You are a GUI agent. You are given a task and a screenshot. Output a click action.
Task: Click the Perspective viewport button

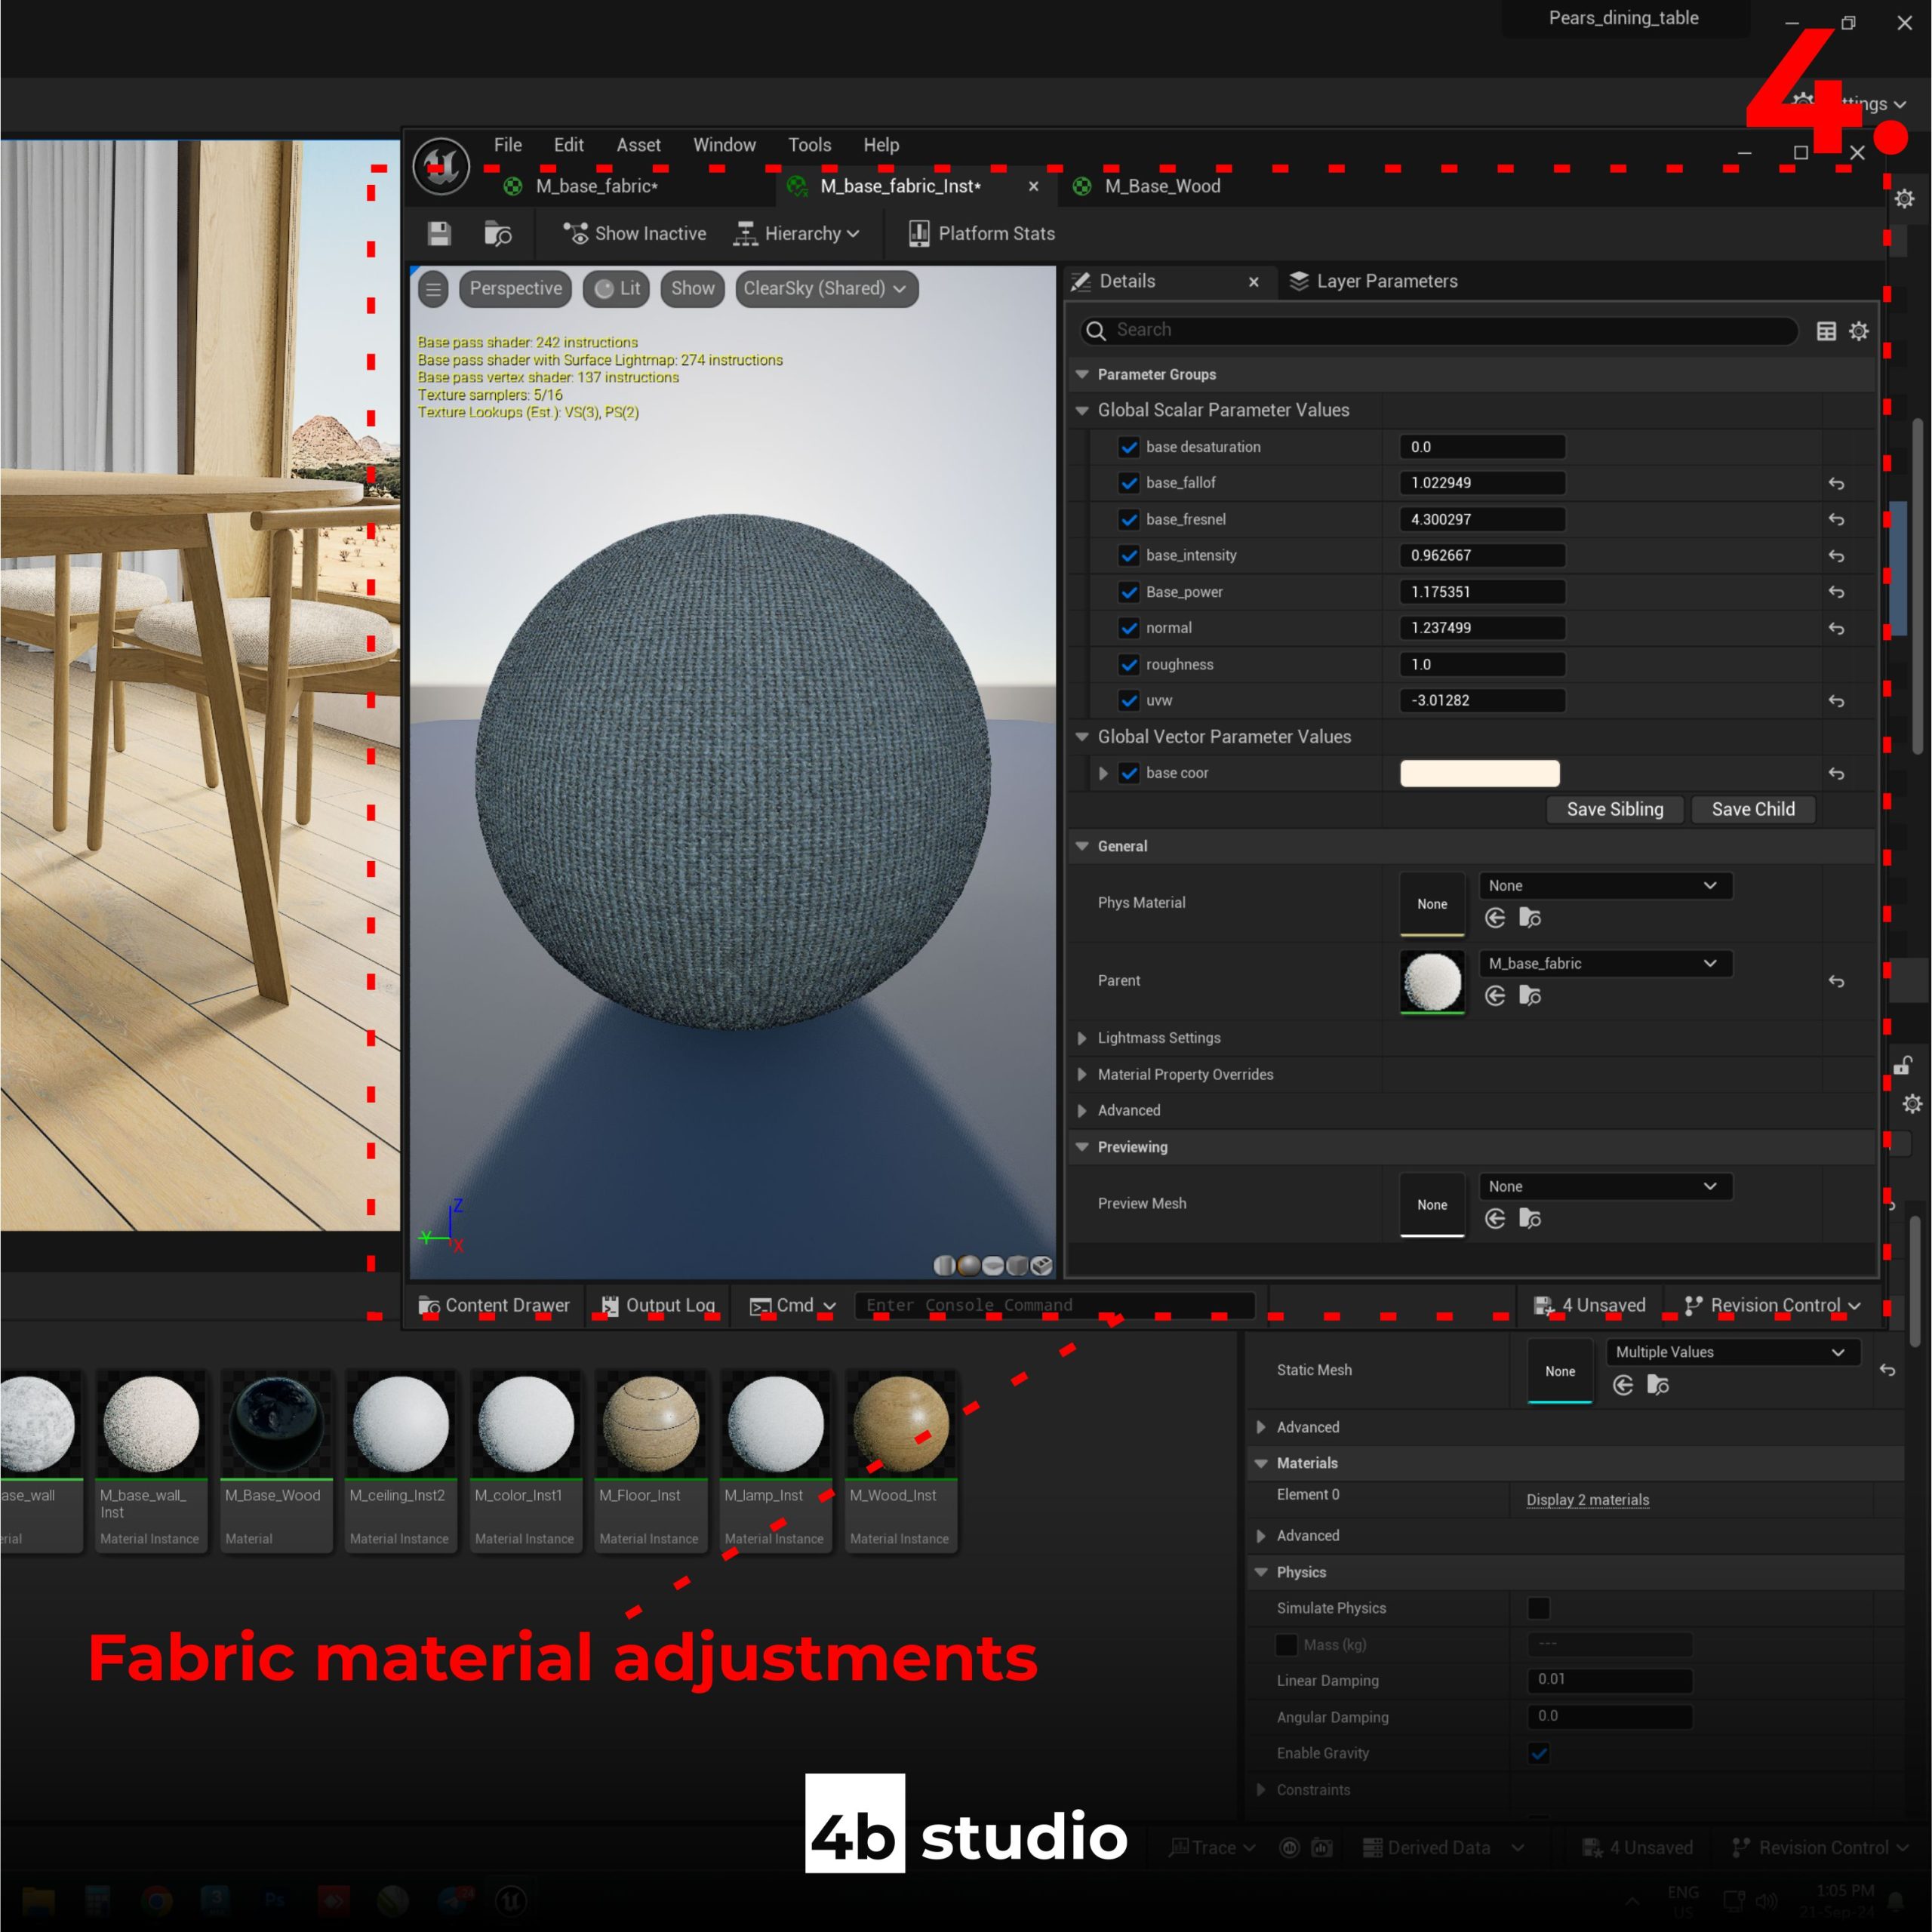pos(516,289)
